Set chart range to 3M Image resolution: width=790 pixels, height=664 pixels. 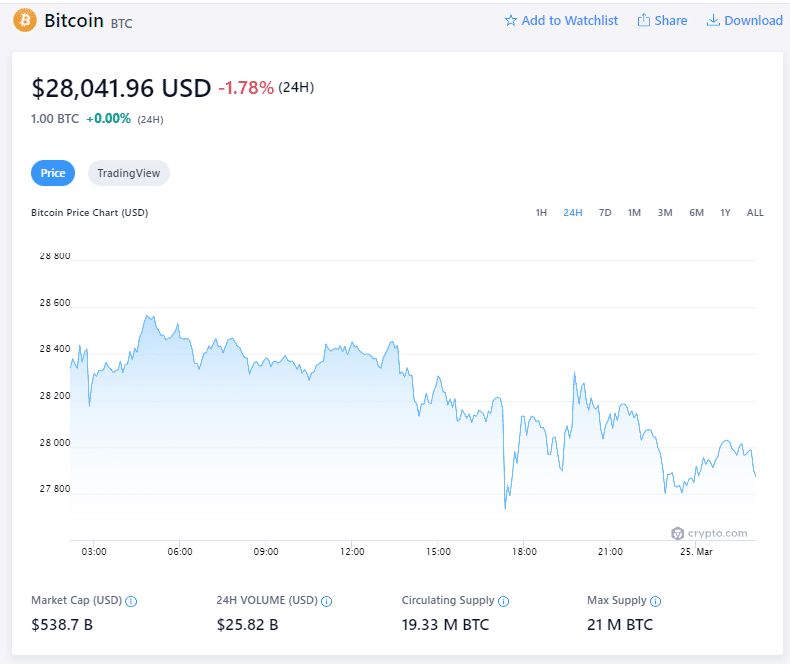(x=665, y=213)
